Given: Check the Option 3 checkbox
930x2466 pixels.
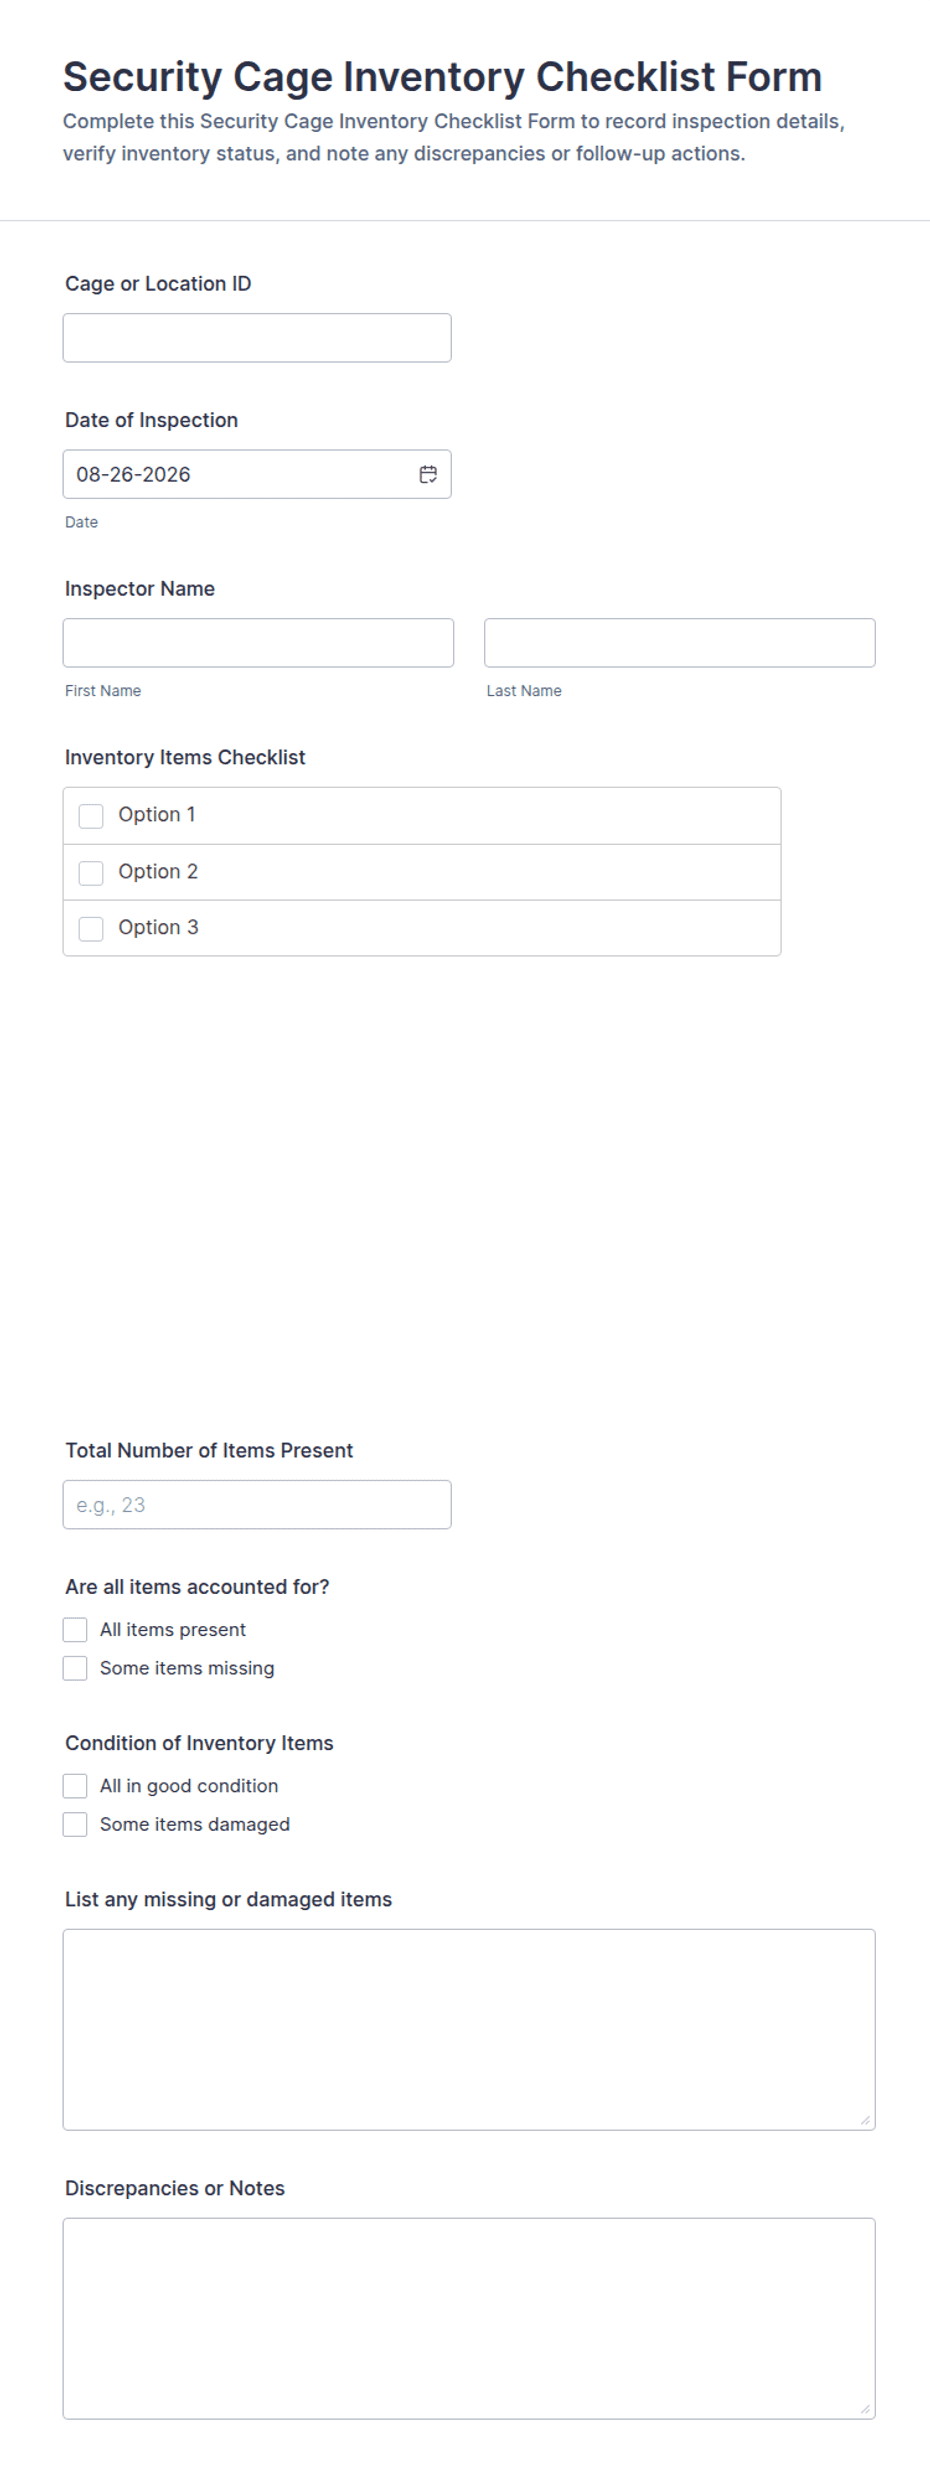Looking at the screenshot, I should pos(91,929).
